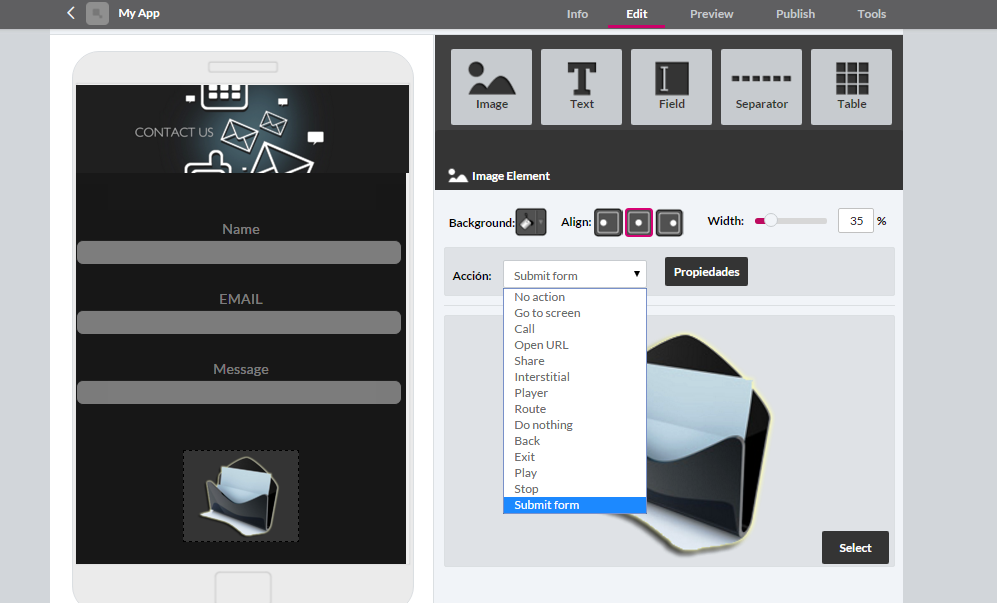Choose 'Player' from the action list
This screenshot has height=603, width=997.
[575, 393]
